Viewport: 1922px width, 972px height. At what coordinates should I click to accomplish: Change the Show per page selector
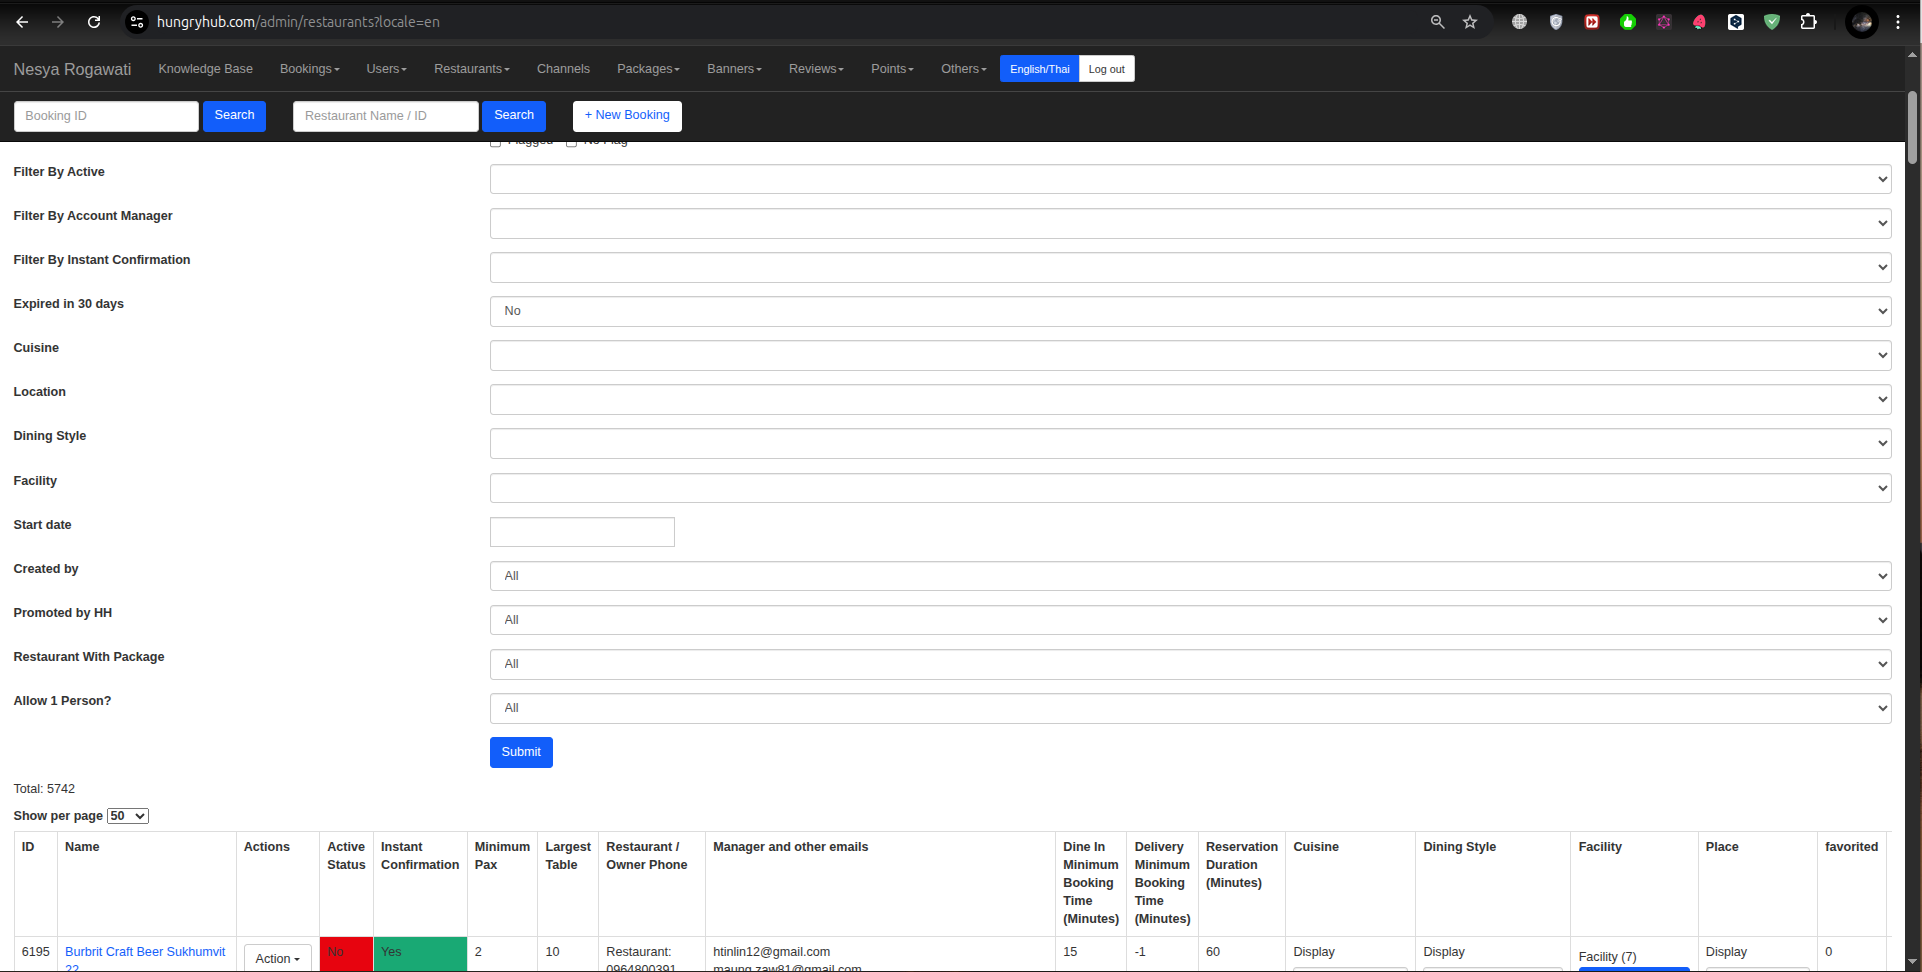[128, 816]
